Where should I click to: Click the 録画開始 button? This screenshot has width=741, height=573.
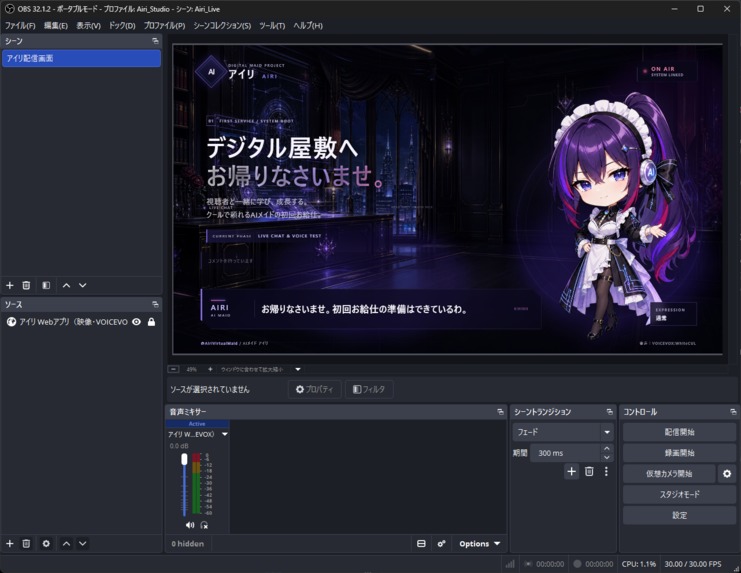[x=679, y=453]
